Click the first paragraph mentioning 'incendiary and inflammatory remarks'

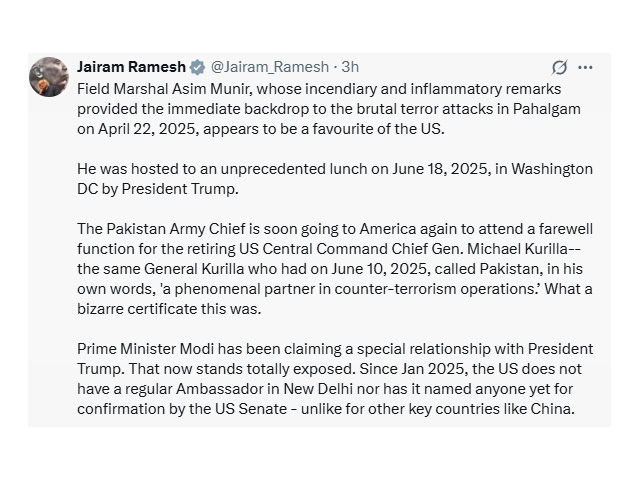click(x=329, y=109)
